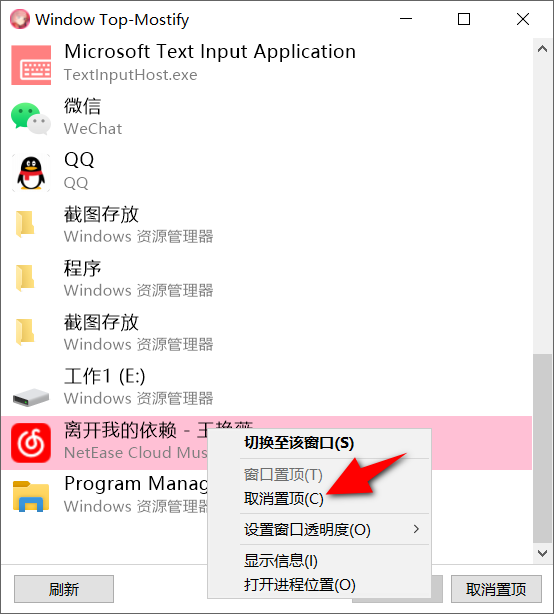Screen dimensions: 554x614
Task: Click the scrollbar up arrow
Action: click(542, 49)
